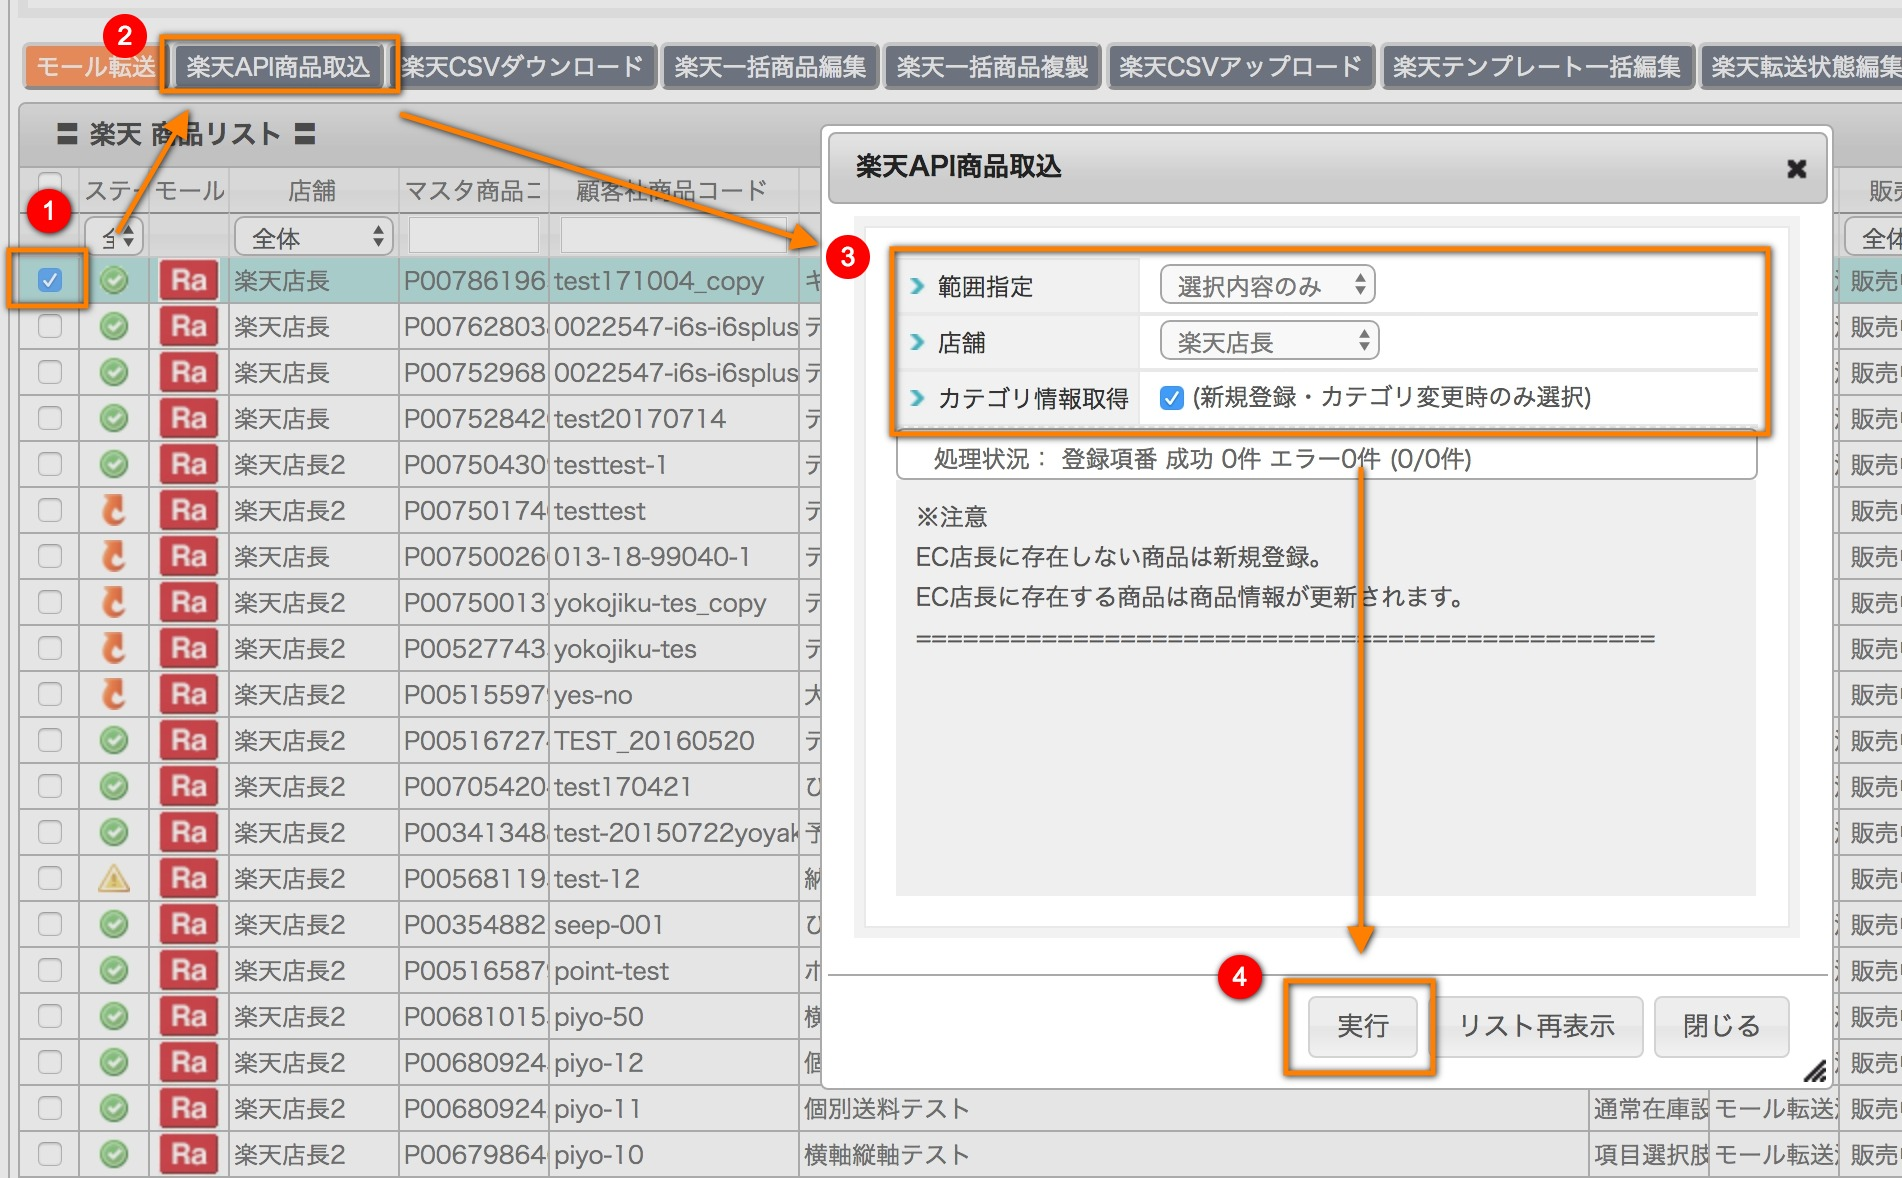Viewport: 1902px width, 1178px height.
Task: Open the 範囲指定 dropdown
Action: 1267,286
